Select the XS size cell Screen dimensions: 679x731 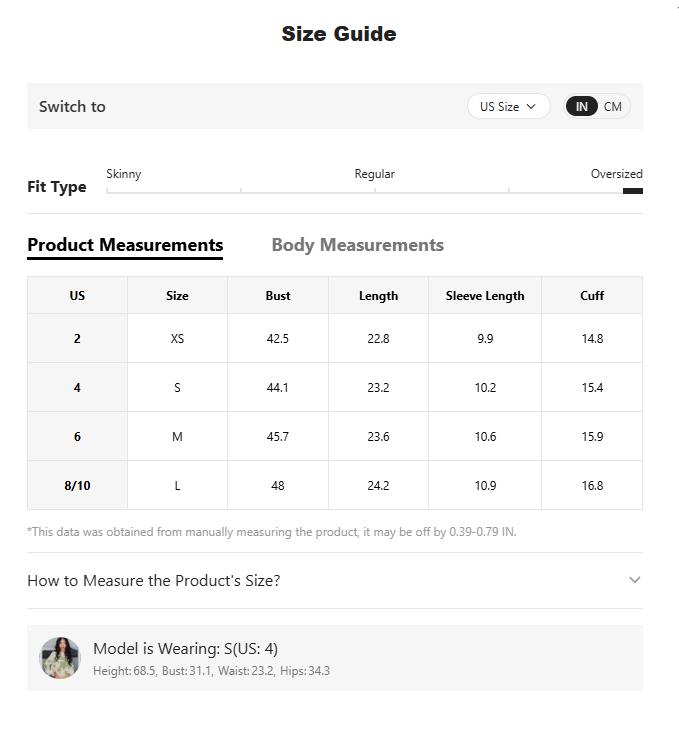coord(177,339)
